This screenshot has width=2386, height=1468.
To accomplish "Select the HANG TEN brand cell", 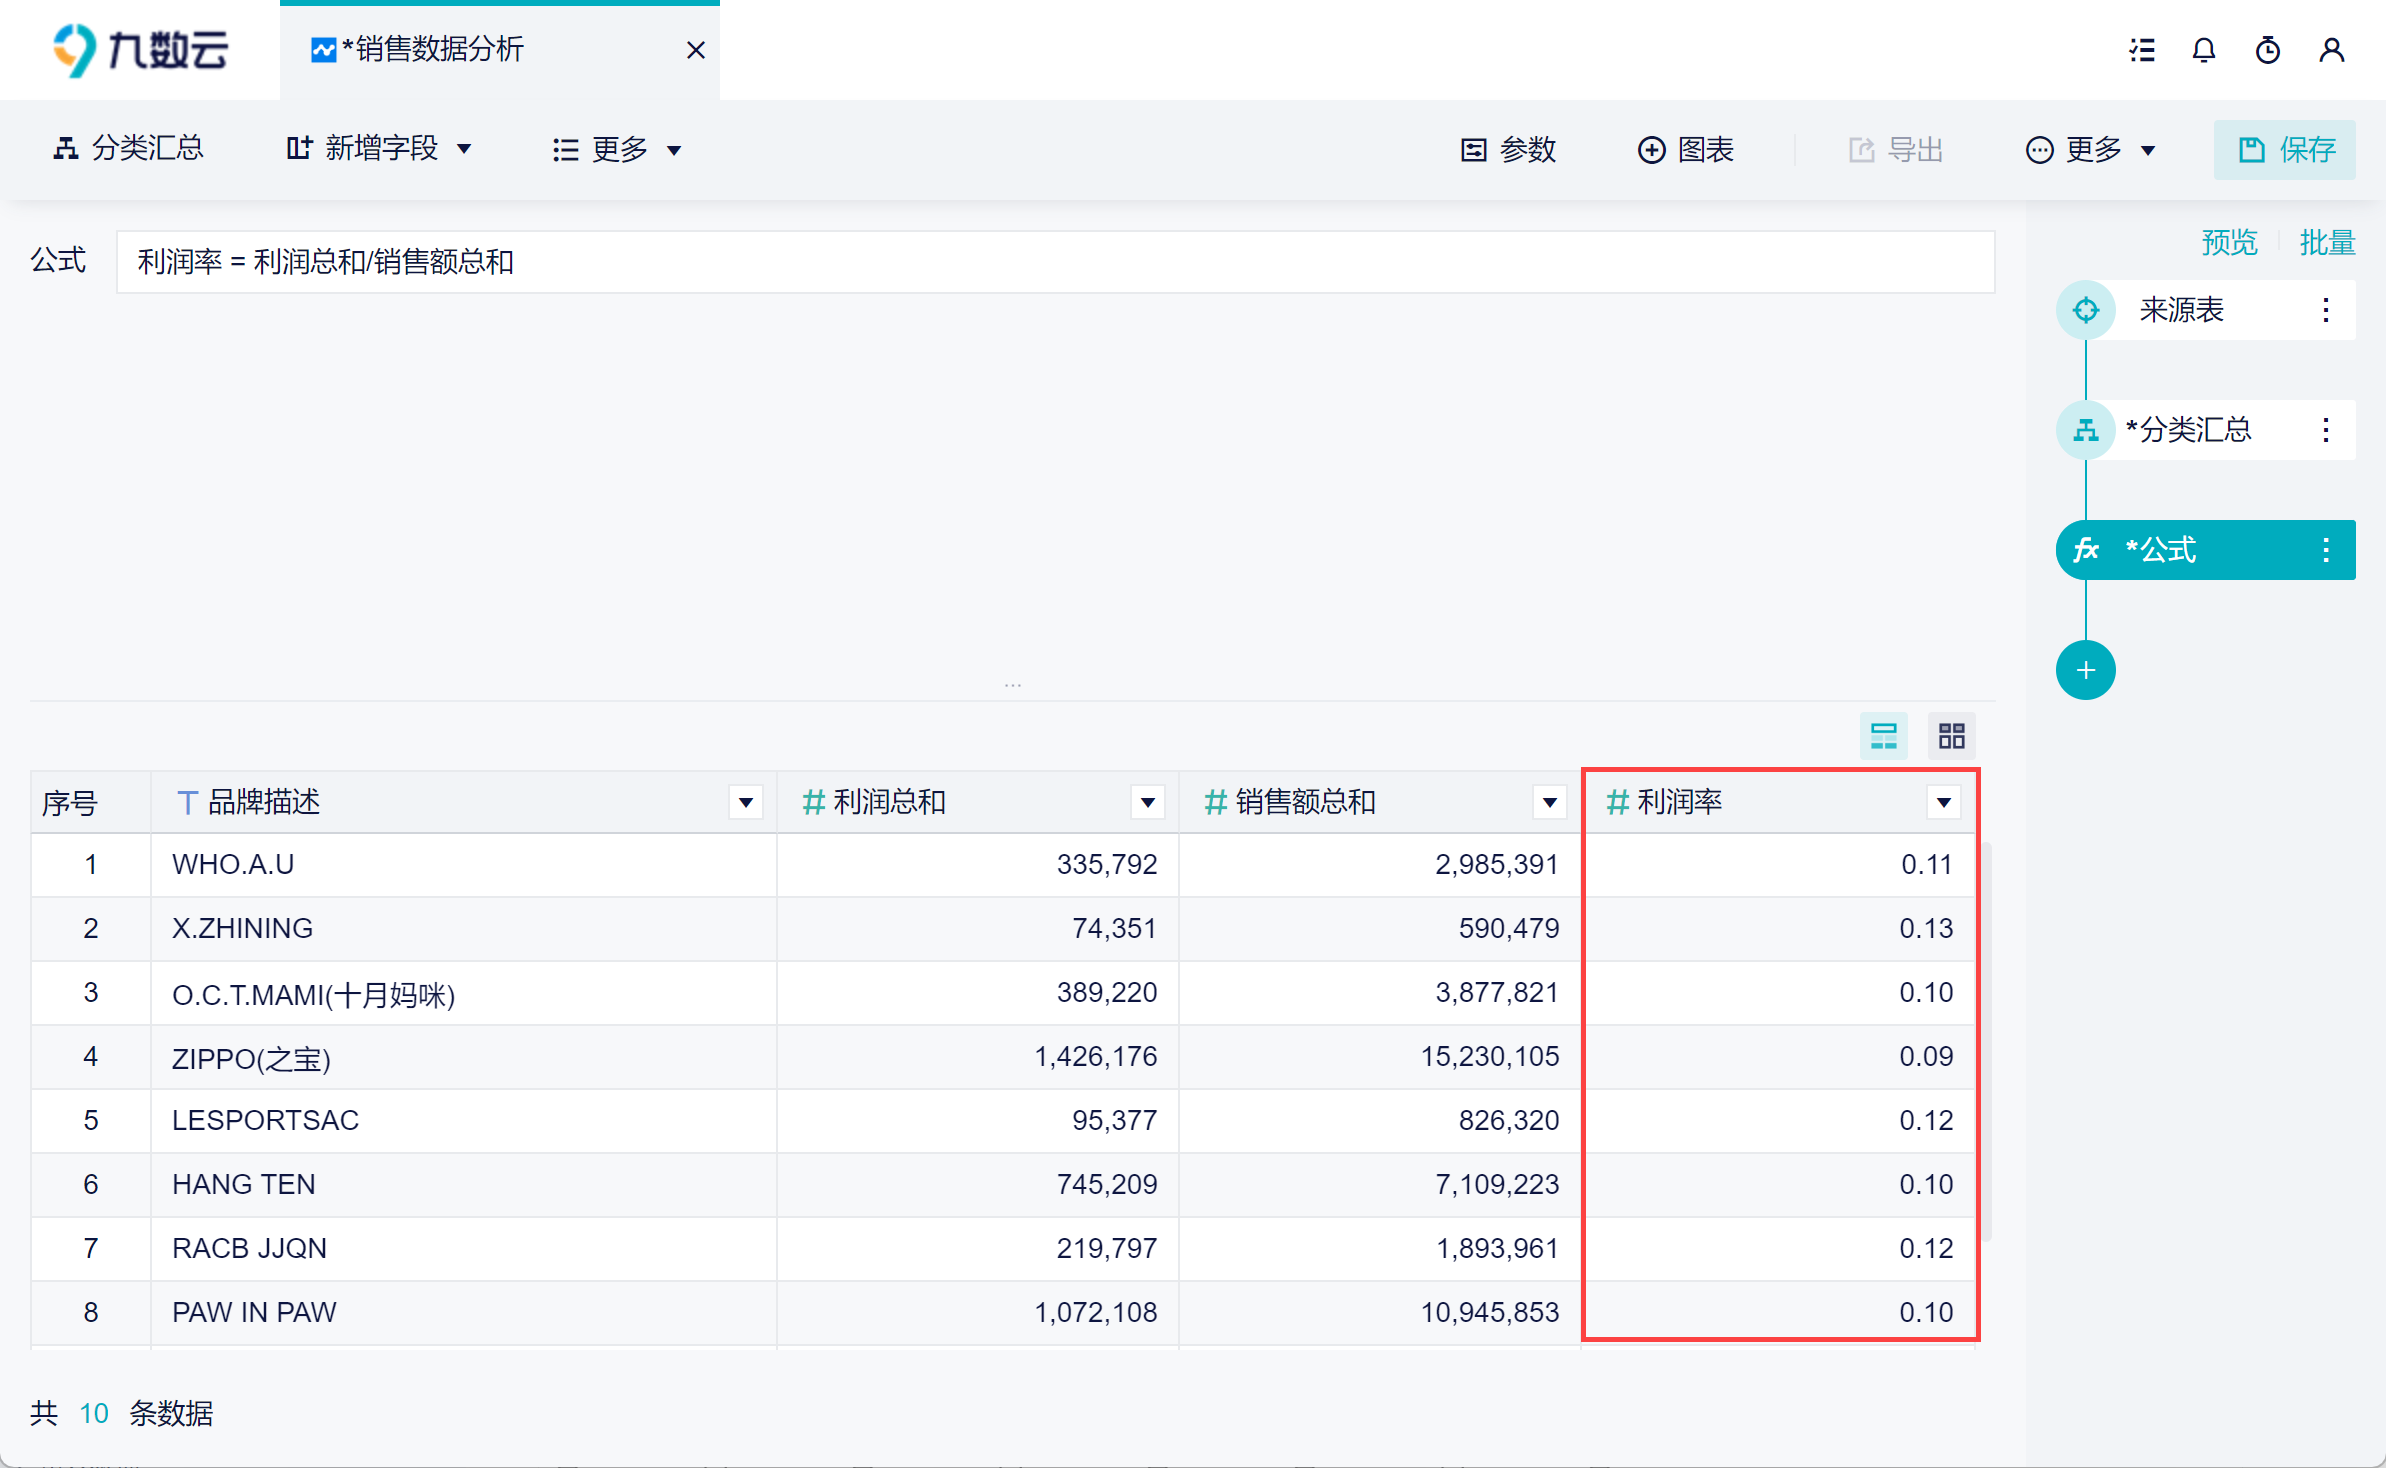I will (464, 1185).
